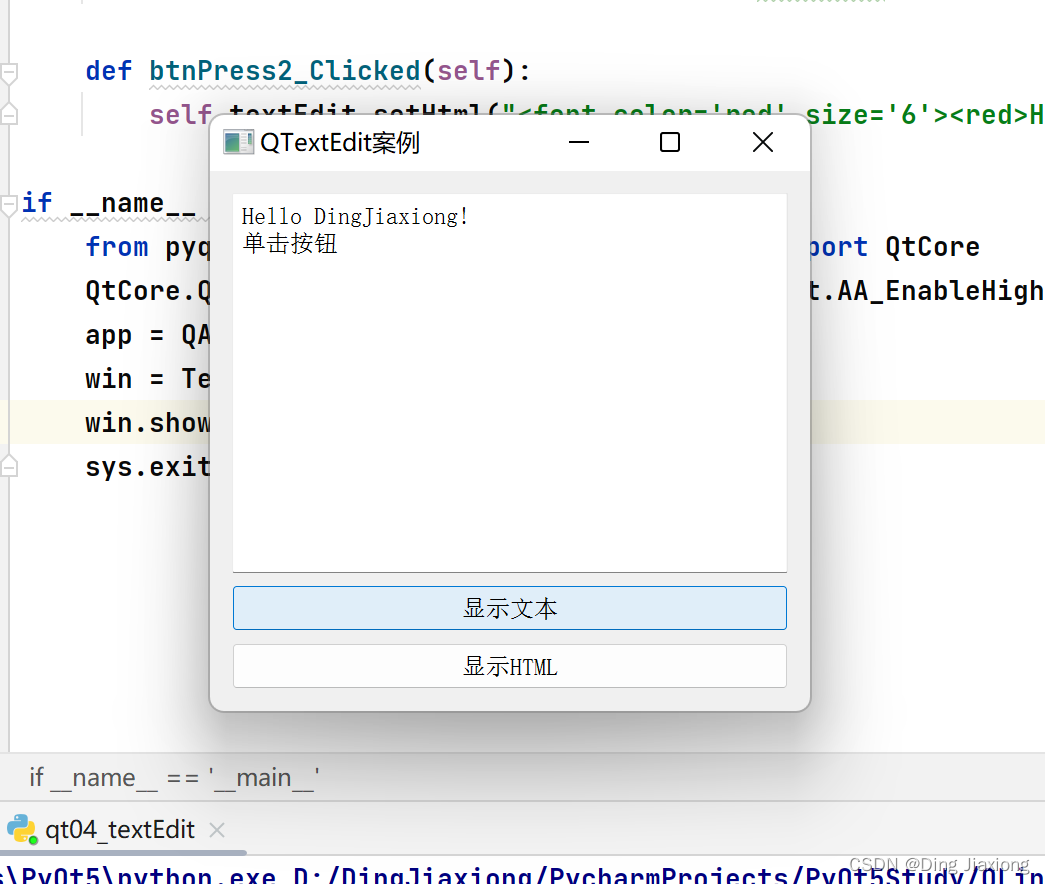Click the 'def' keyword in the editor

click(x=109, y=71)
